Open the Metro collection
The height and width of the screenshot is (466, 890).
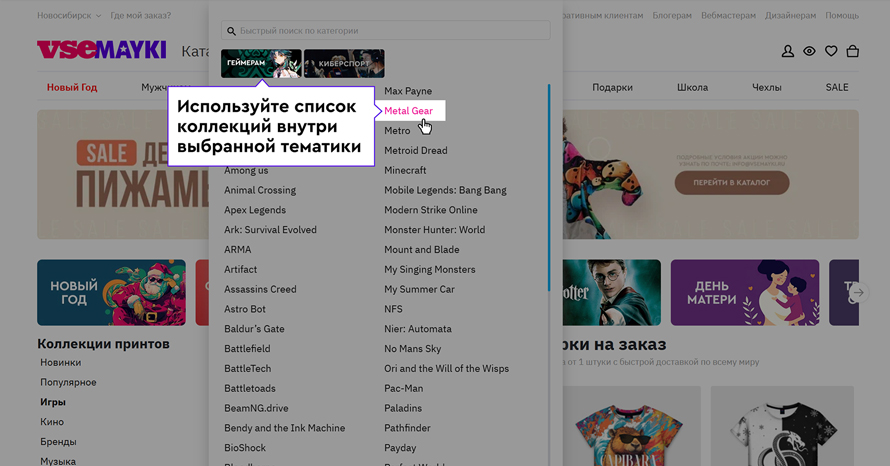pyautogui.click(x=397, y=131)
